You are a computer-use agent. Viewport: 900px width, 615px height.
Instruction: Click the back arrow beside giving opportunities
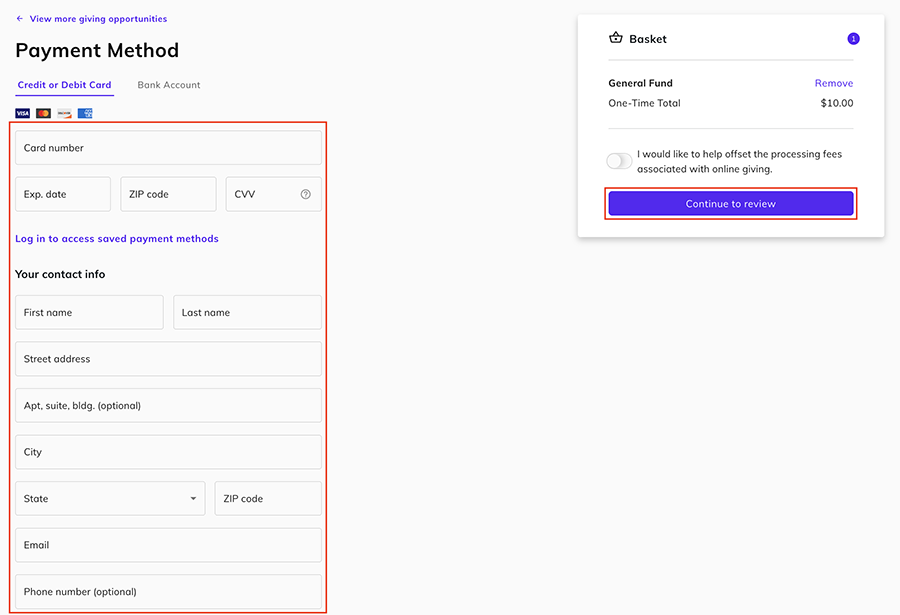click(x=20, y=19)
